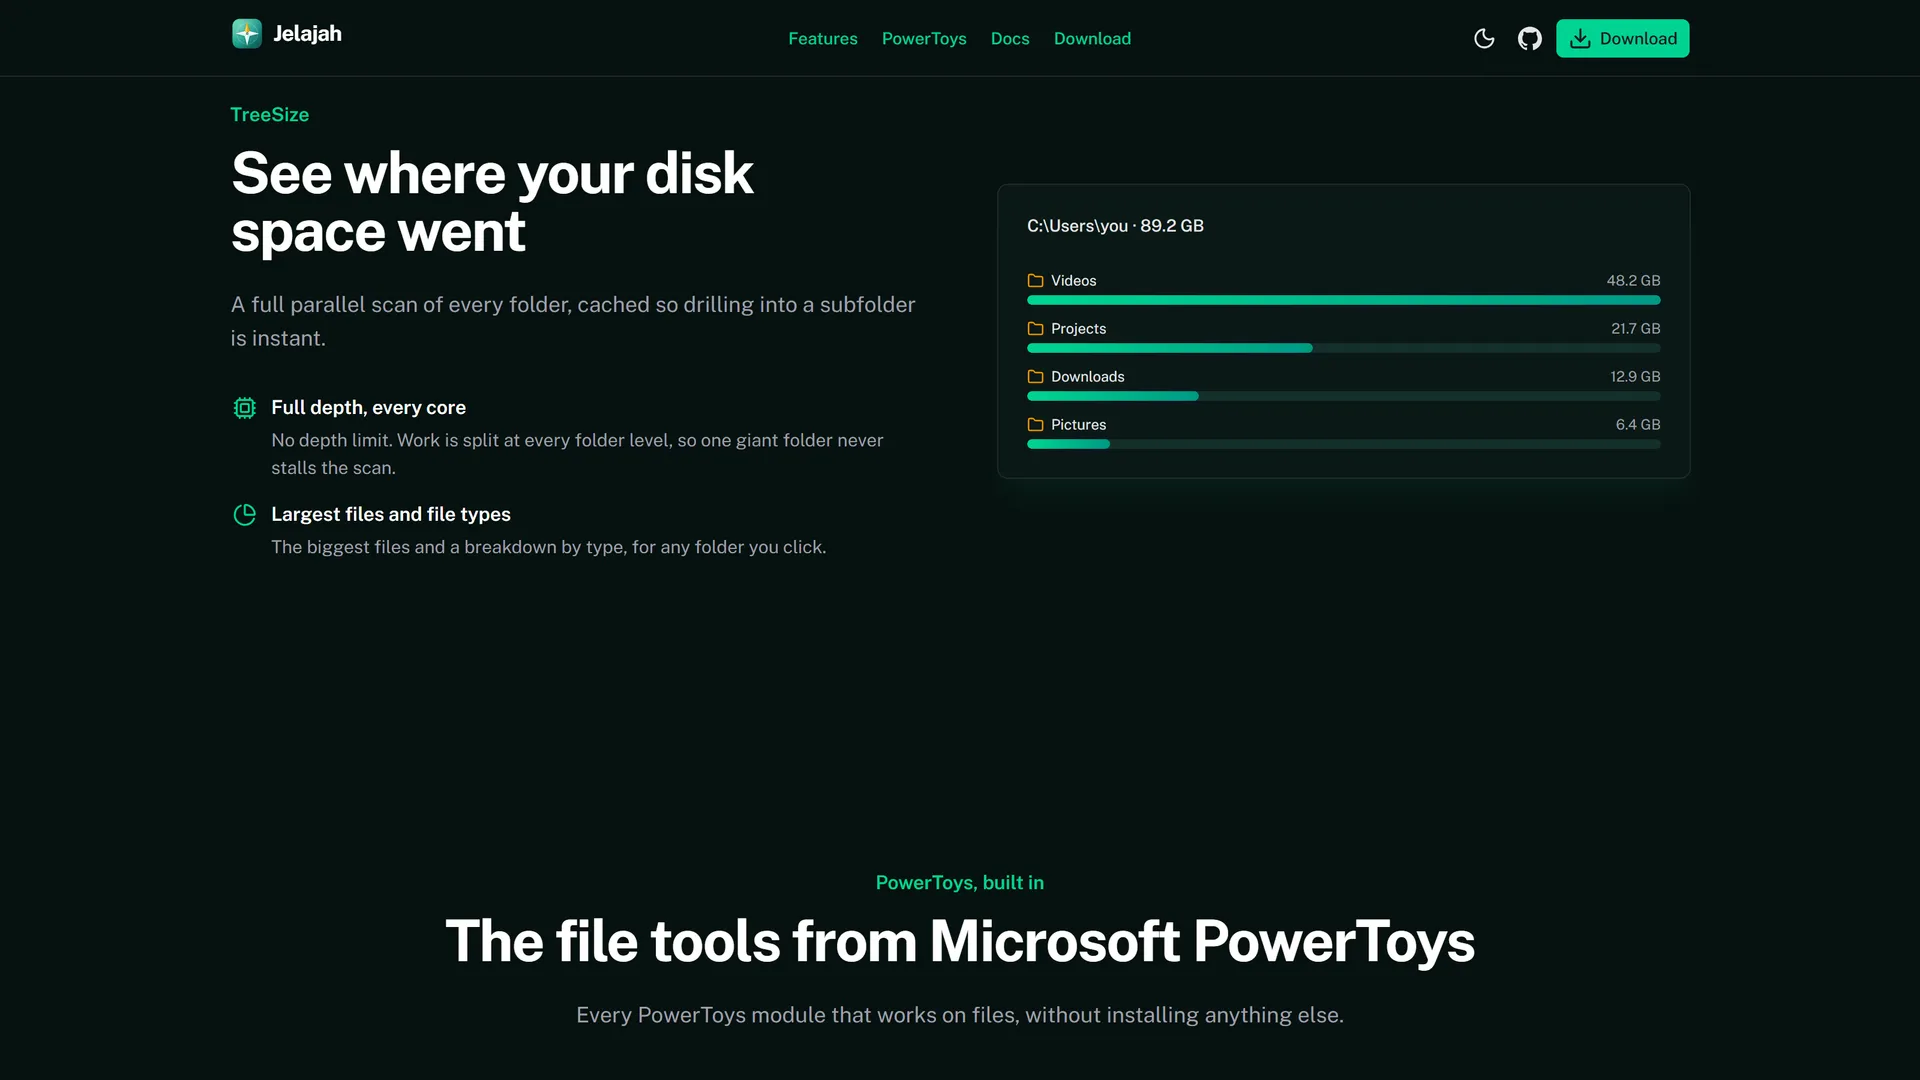Click the green 'TreeSize' label
The height and width of the screenshot is (1080, 1920).
[269, 115]
